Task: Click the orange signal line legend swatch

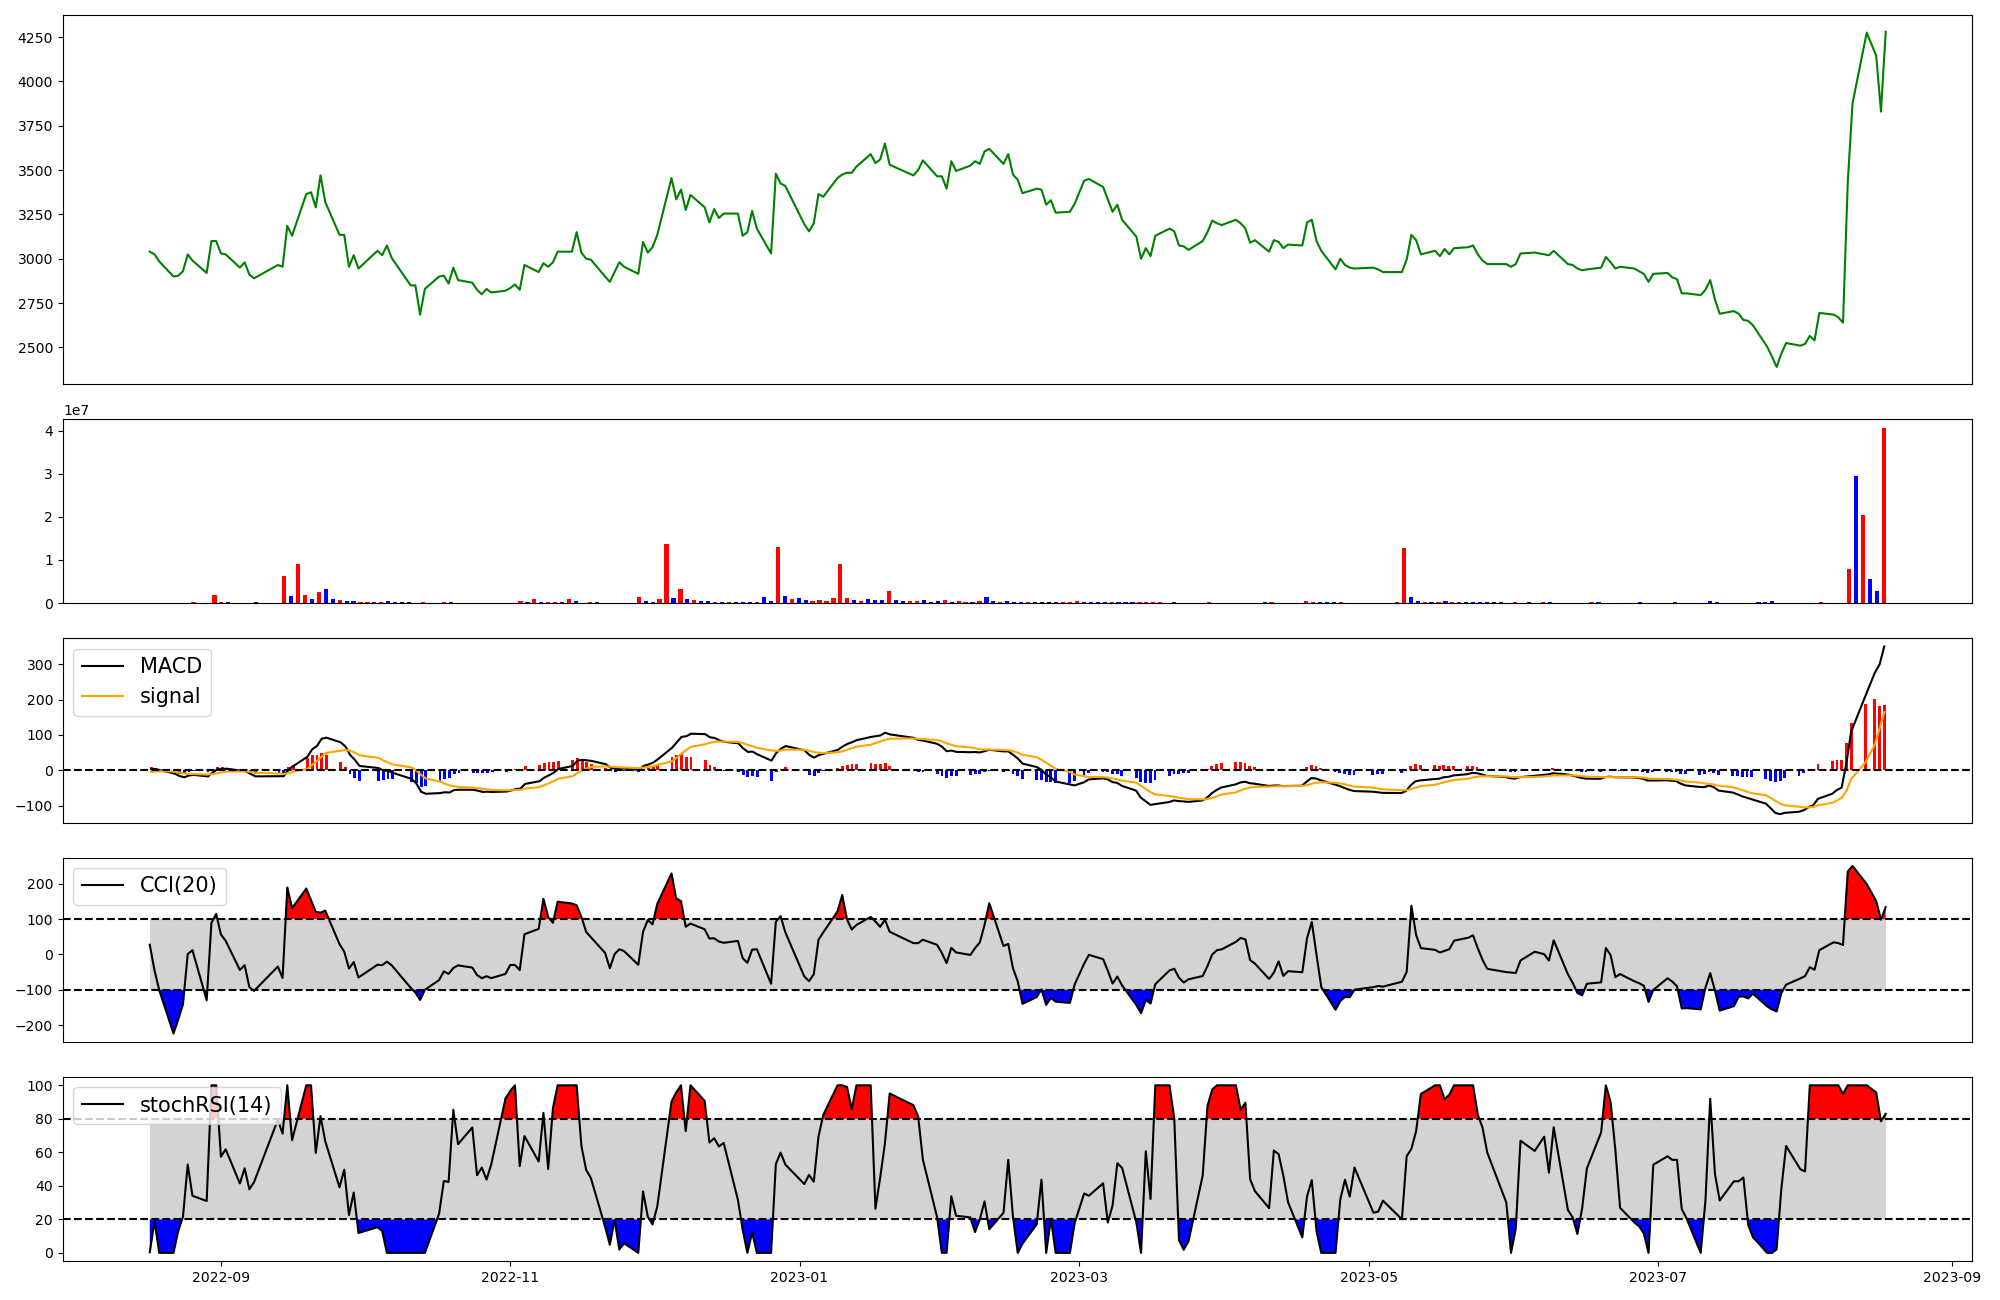Action: tap(103, 697)
